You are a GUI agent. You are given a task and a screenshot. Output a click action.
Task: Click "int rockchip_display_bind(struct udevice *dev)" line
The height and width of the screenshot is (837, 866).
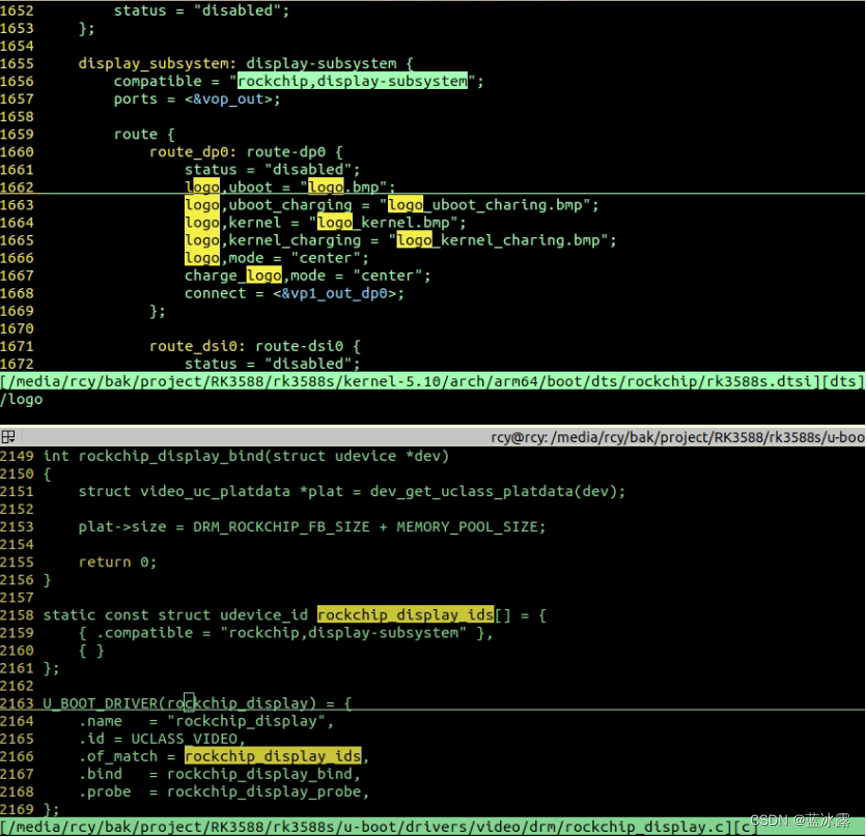point(246,456)
